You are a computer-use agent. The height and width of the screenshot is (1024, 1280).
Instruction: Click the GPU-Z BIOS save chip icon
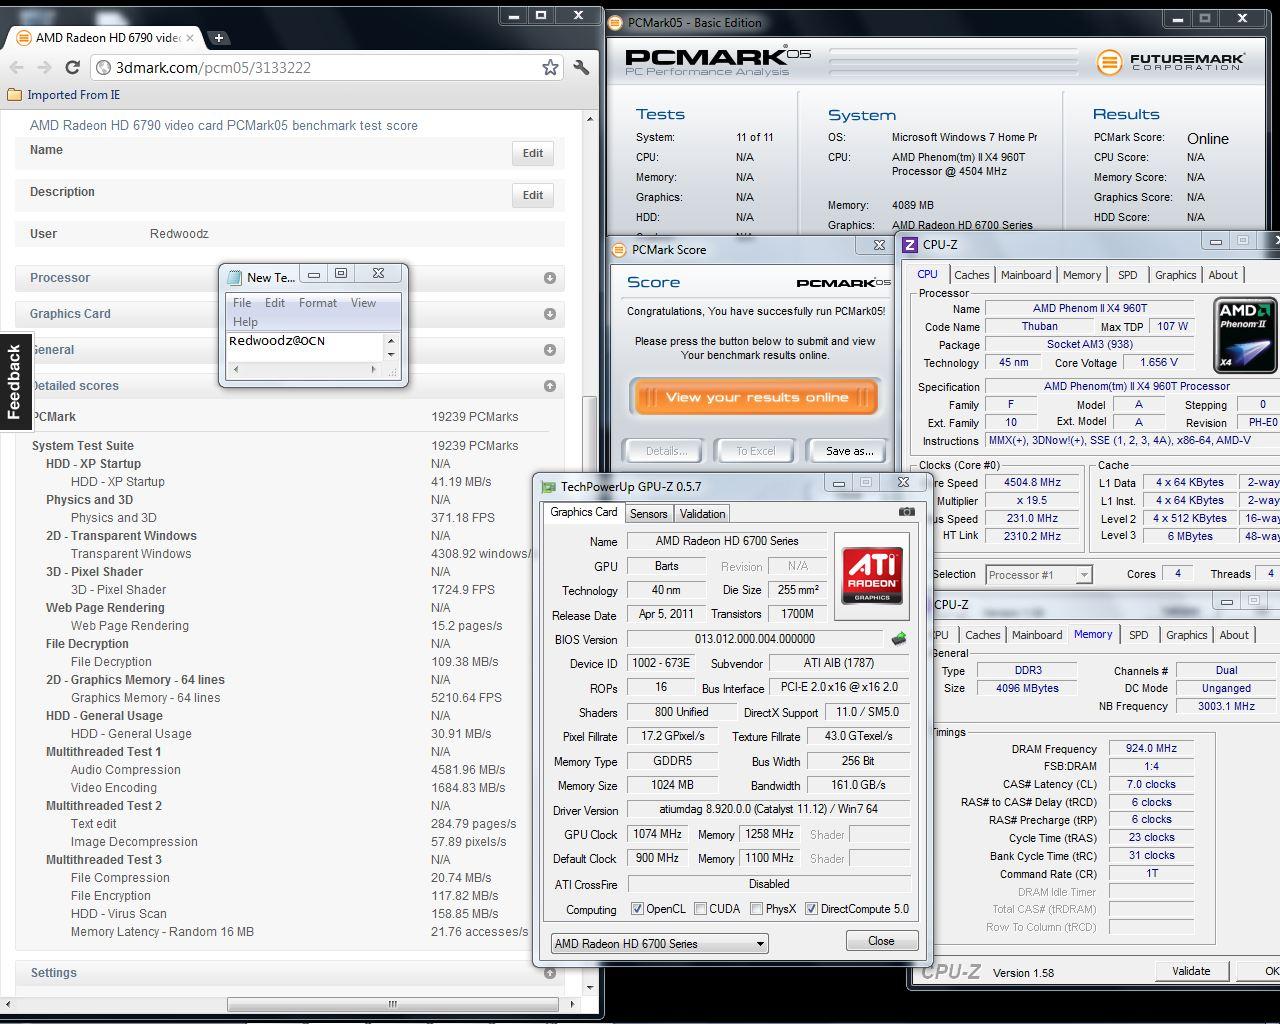coord(899,638)
